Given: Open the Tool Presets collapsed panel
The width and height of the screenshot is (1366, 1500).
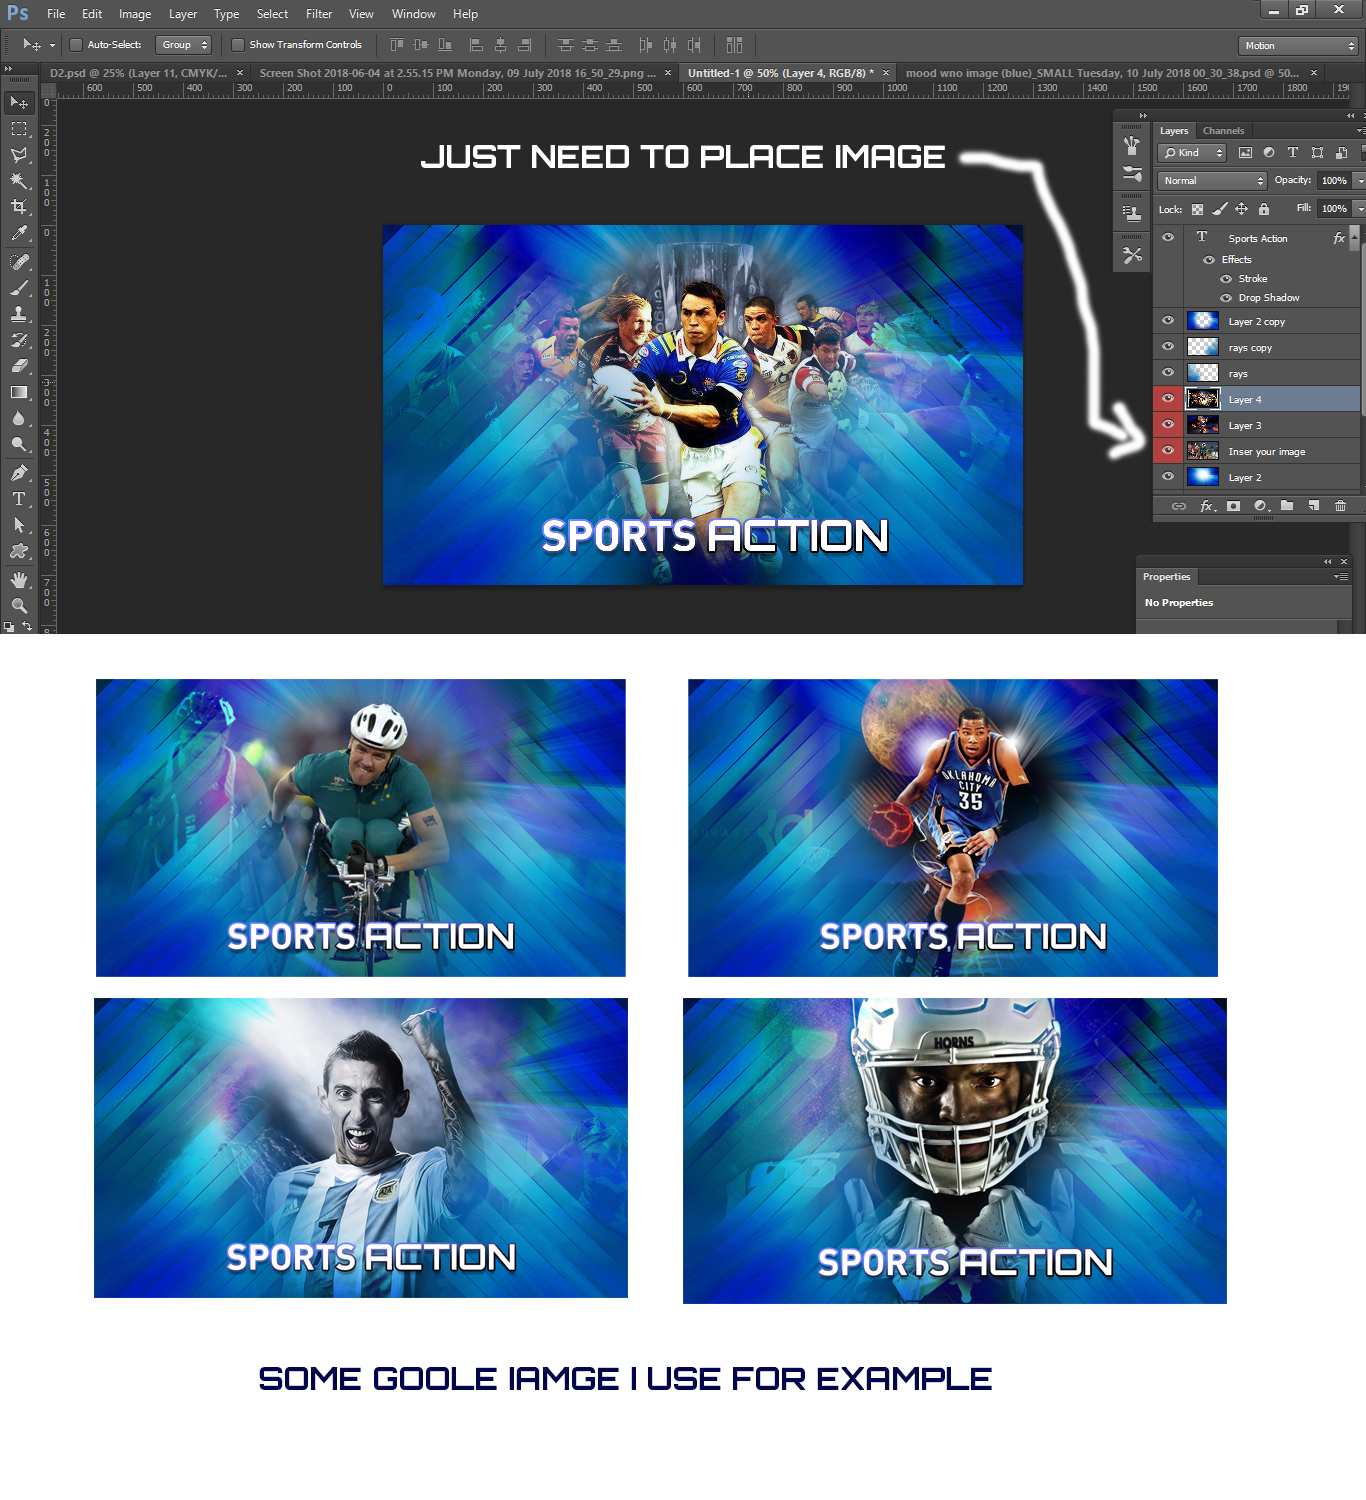Looking at the screenshot, I should click(x=1132, y=255).
